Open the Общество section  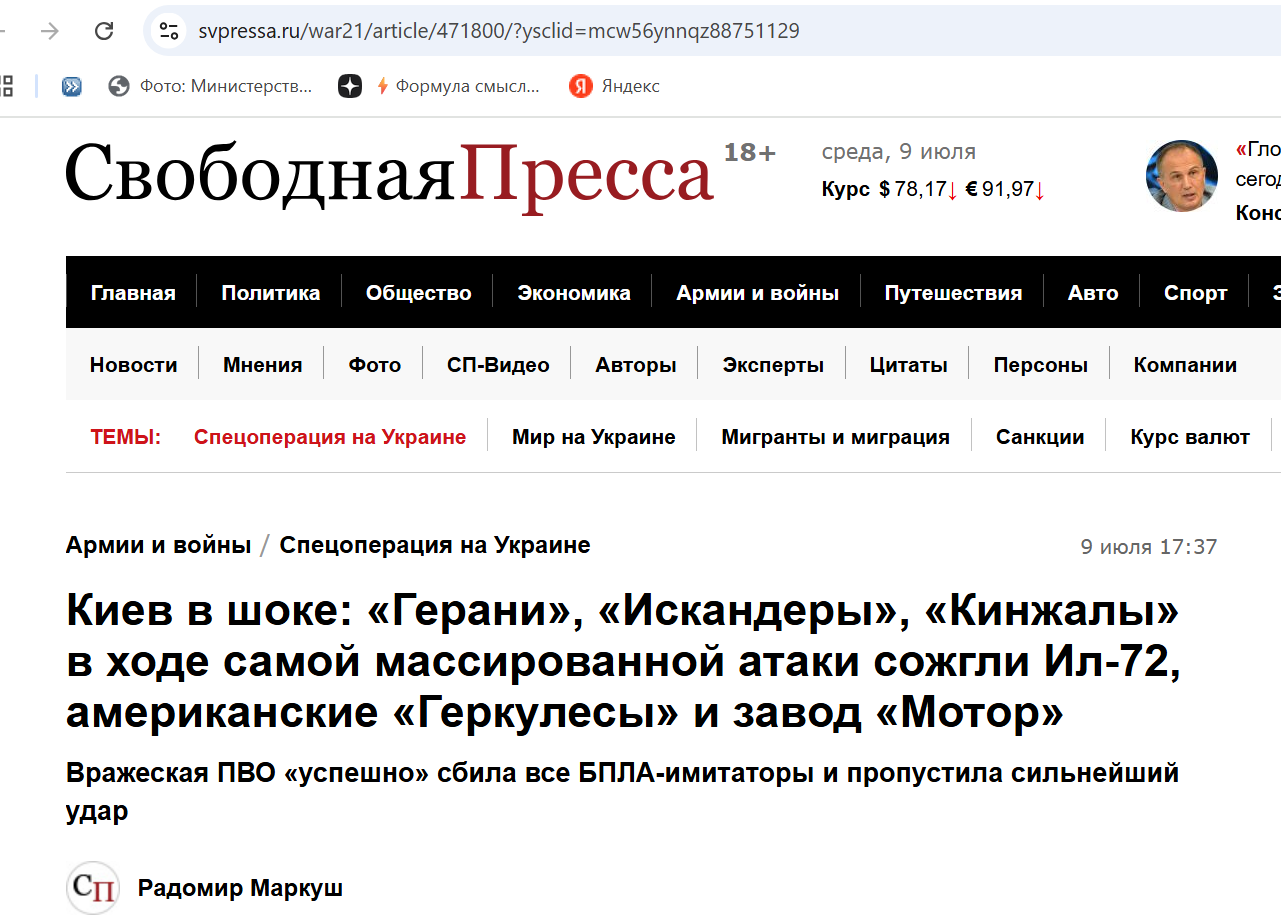pos(419,293)
